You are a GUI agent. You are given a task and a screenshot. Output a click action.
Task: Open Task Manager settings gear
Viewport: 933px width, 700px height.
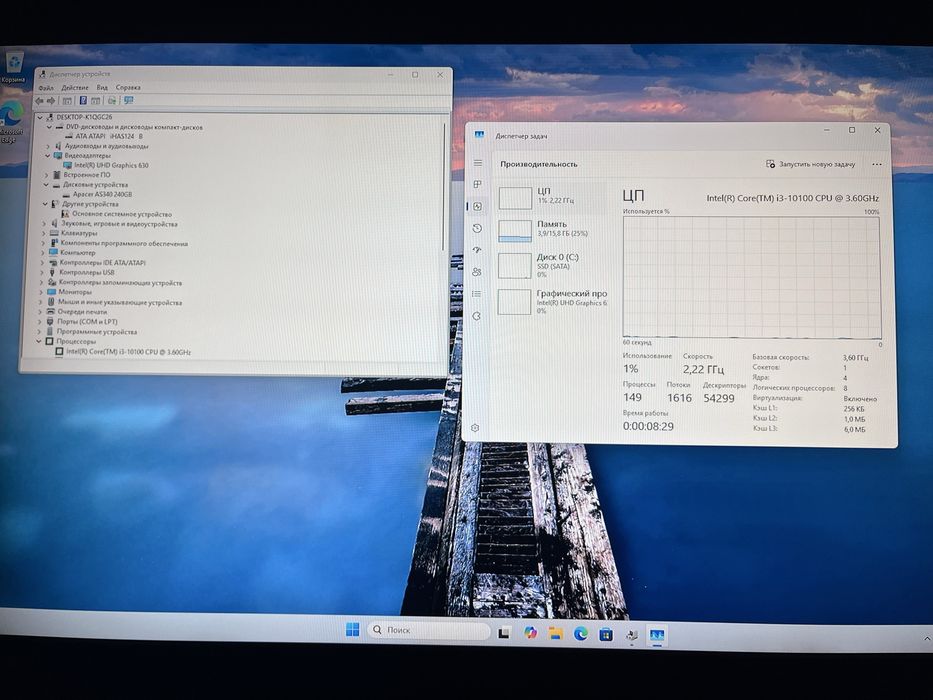click(475, 427)
